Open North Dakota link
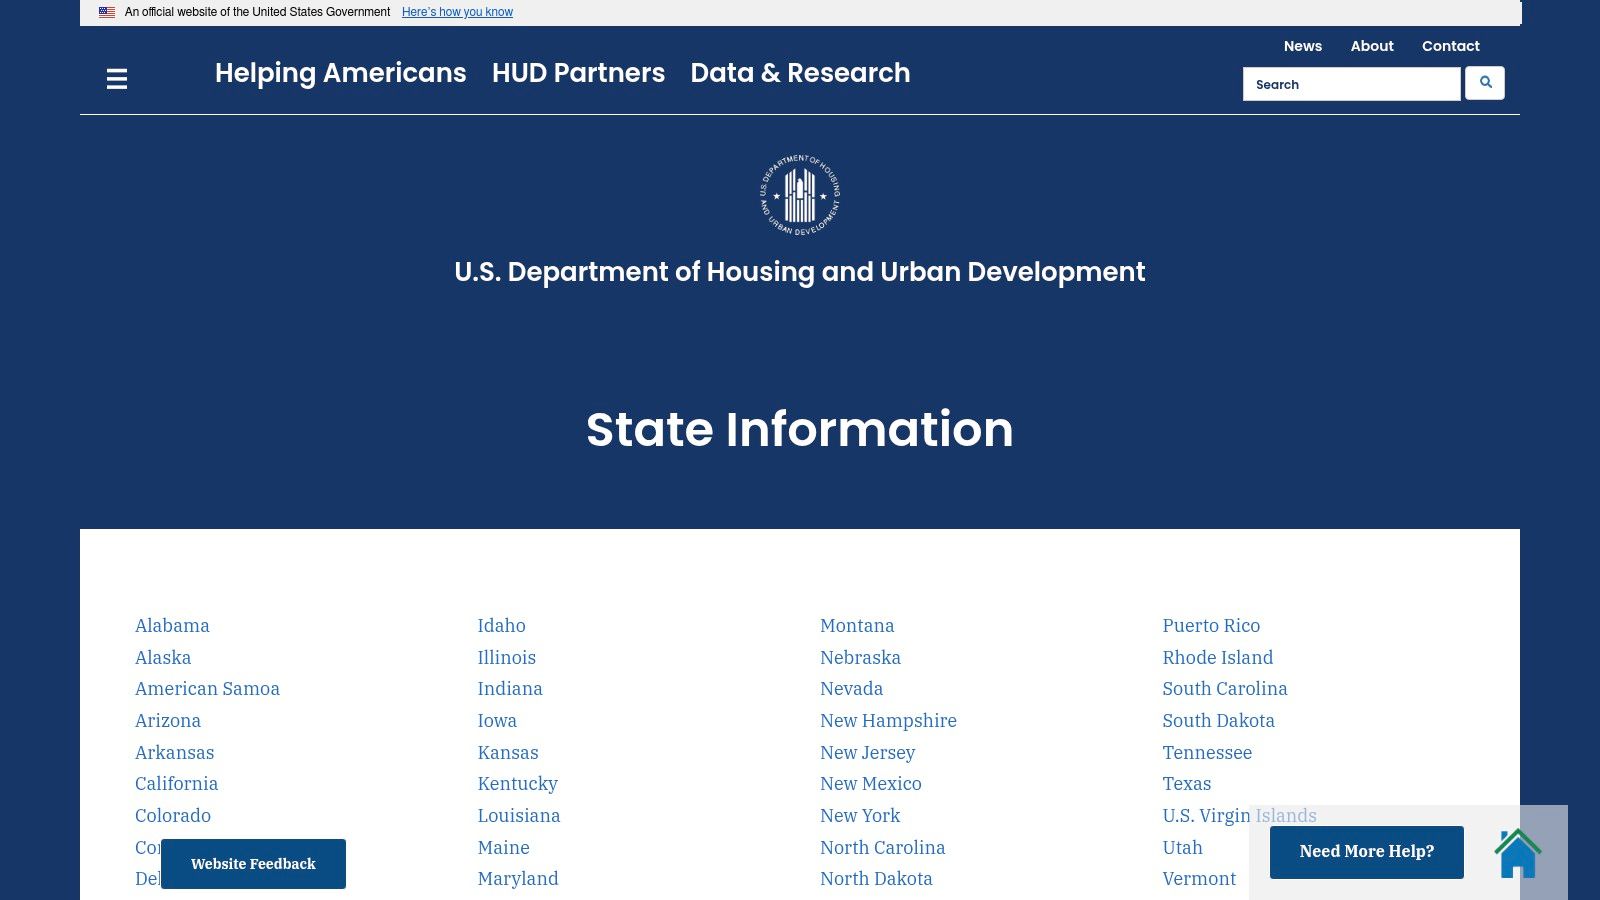The image size is (1600, 900). (876, 879)
